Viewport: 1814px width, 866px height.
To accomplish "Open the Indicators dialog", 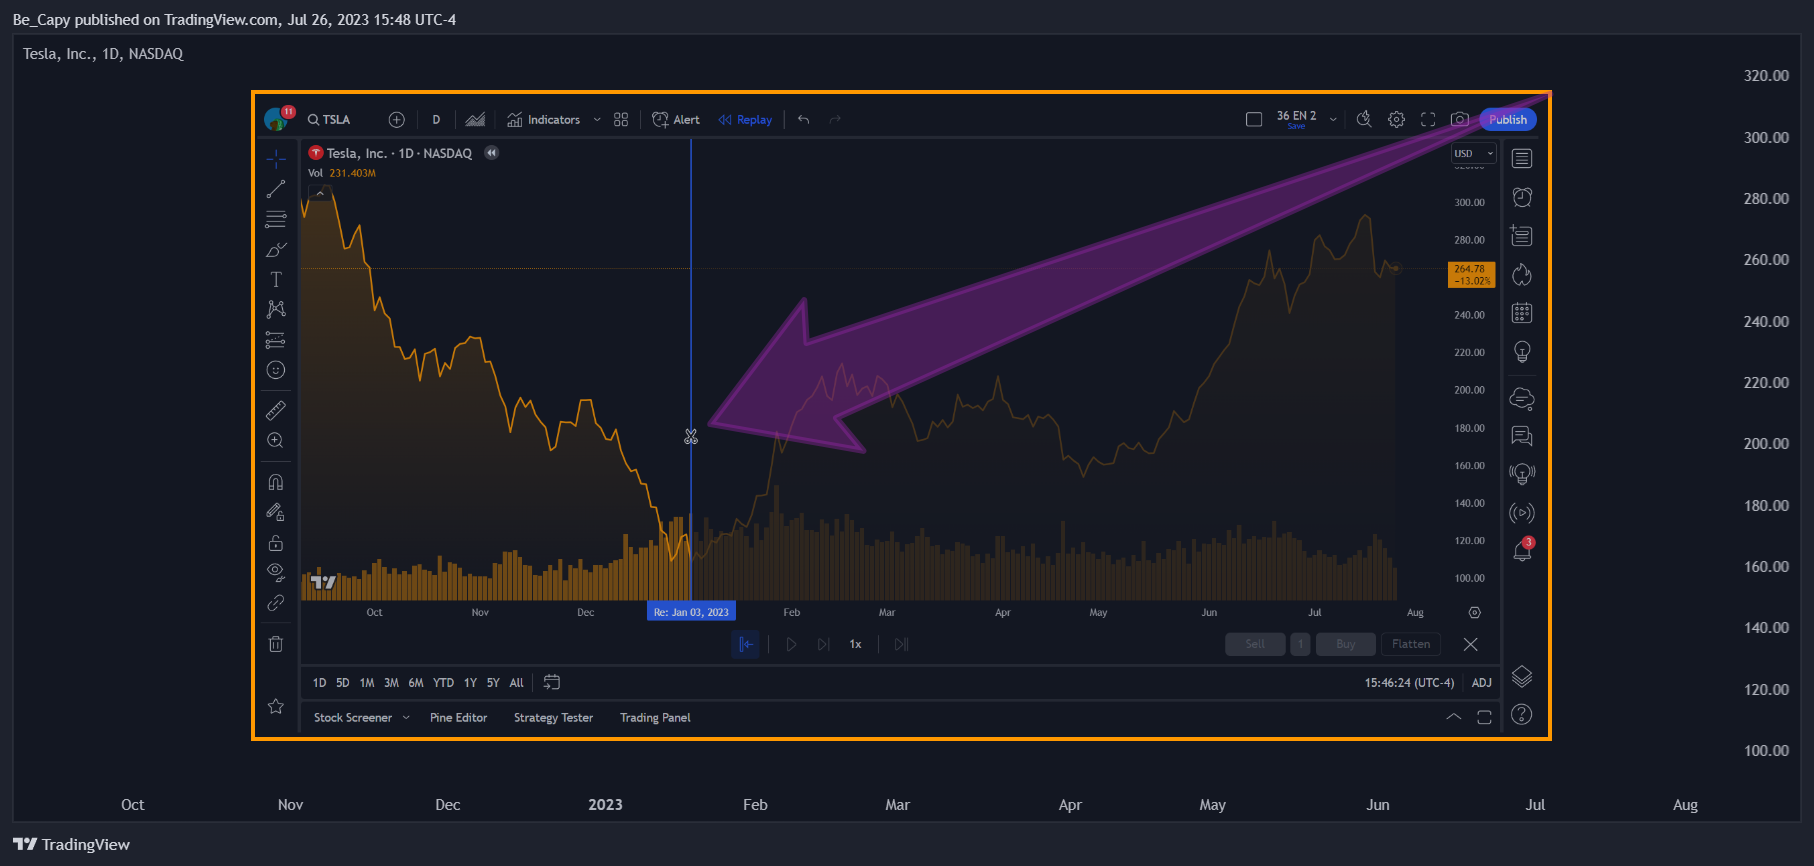I will point(544,120).
